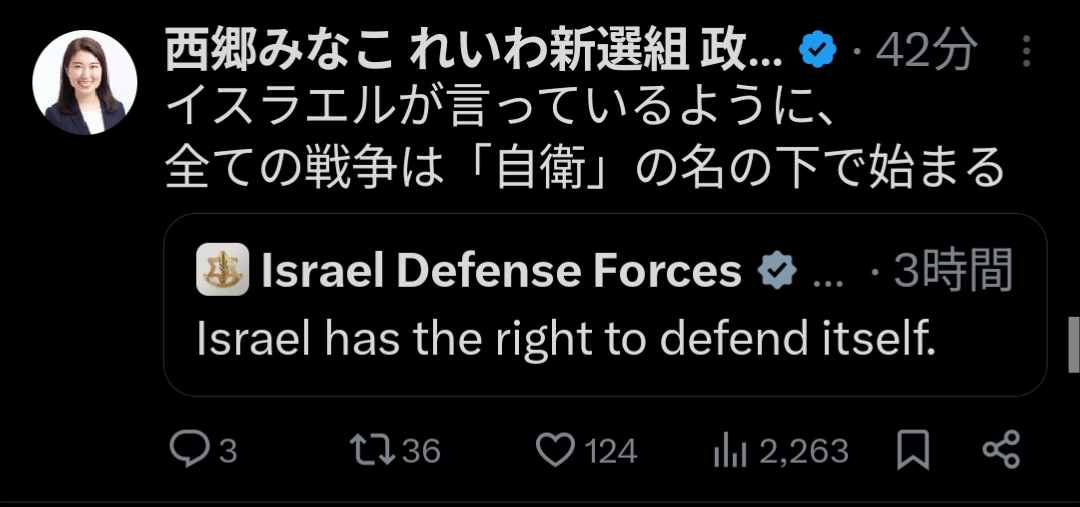Repost this tweet using the retweet icon
The height and width of the screenshot is (507, 1080).
[374, 451]
